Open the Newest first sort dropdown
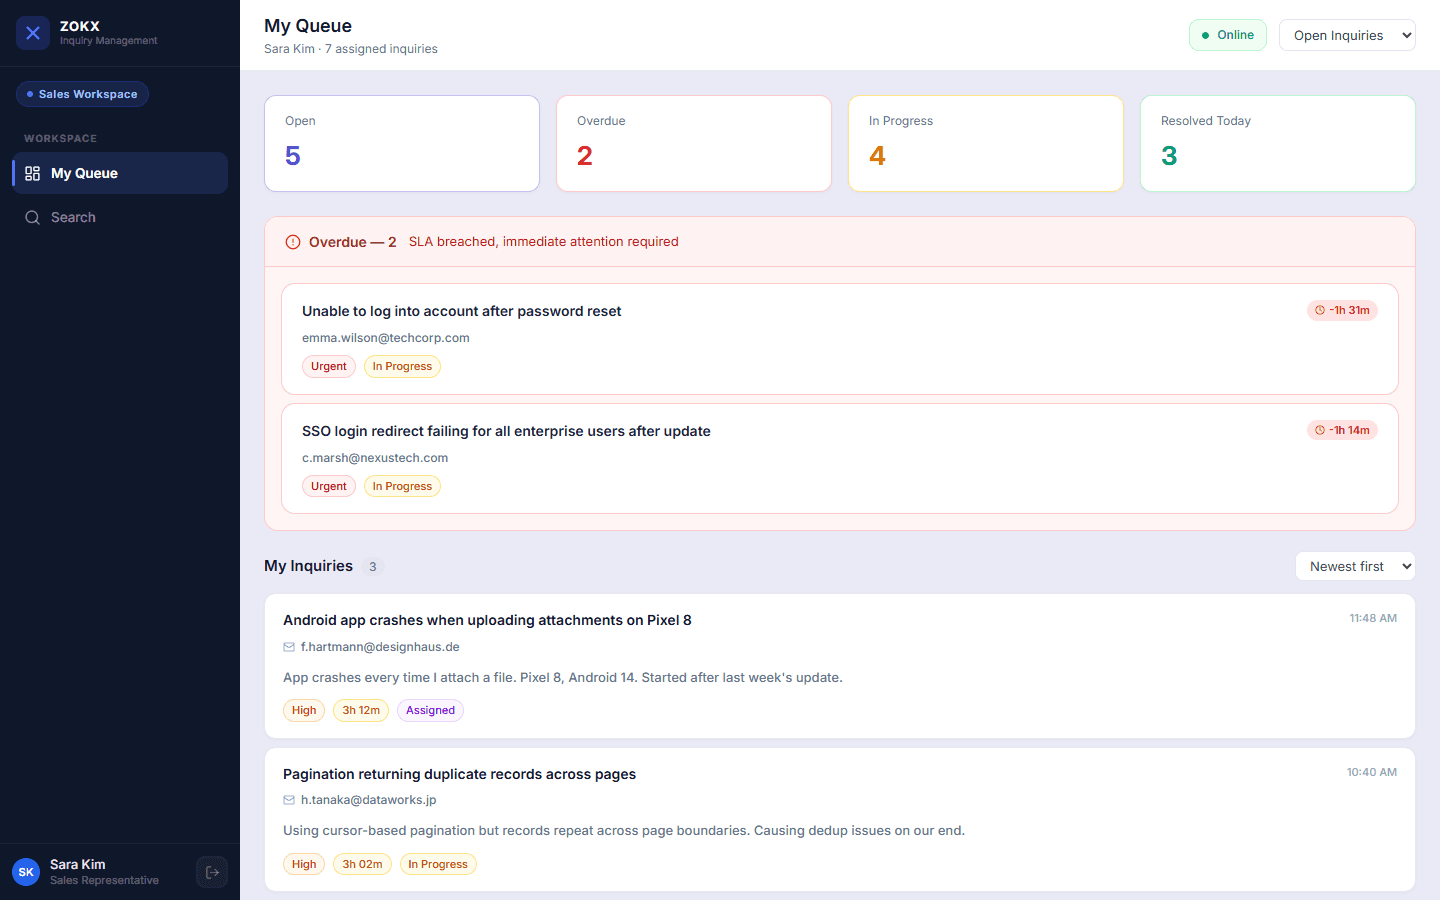 point(1355,566)
